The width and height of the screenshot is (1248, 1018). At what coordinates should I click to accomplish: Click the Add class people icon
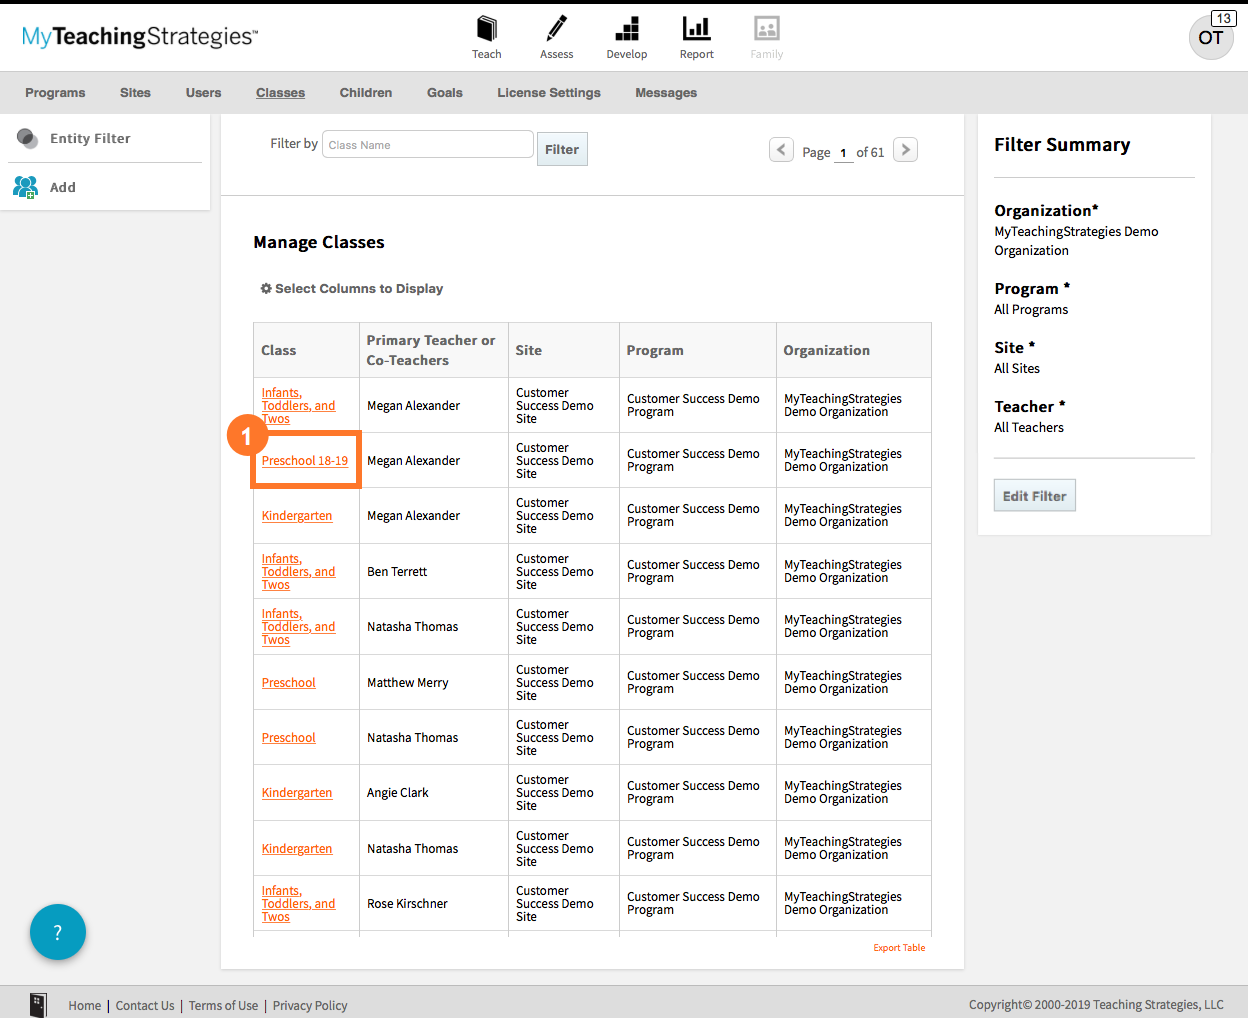coord(26,187)
